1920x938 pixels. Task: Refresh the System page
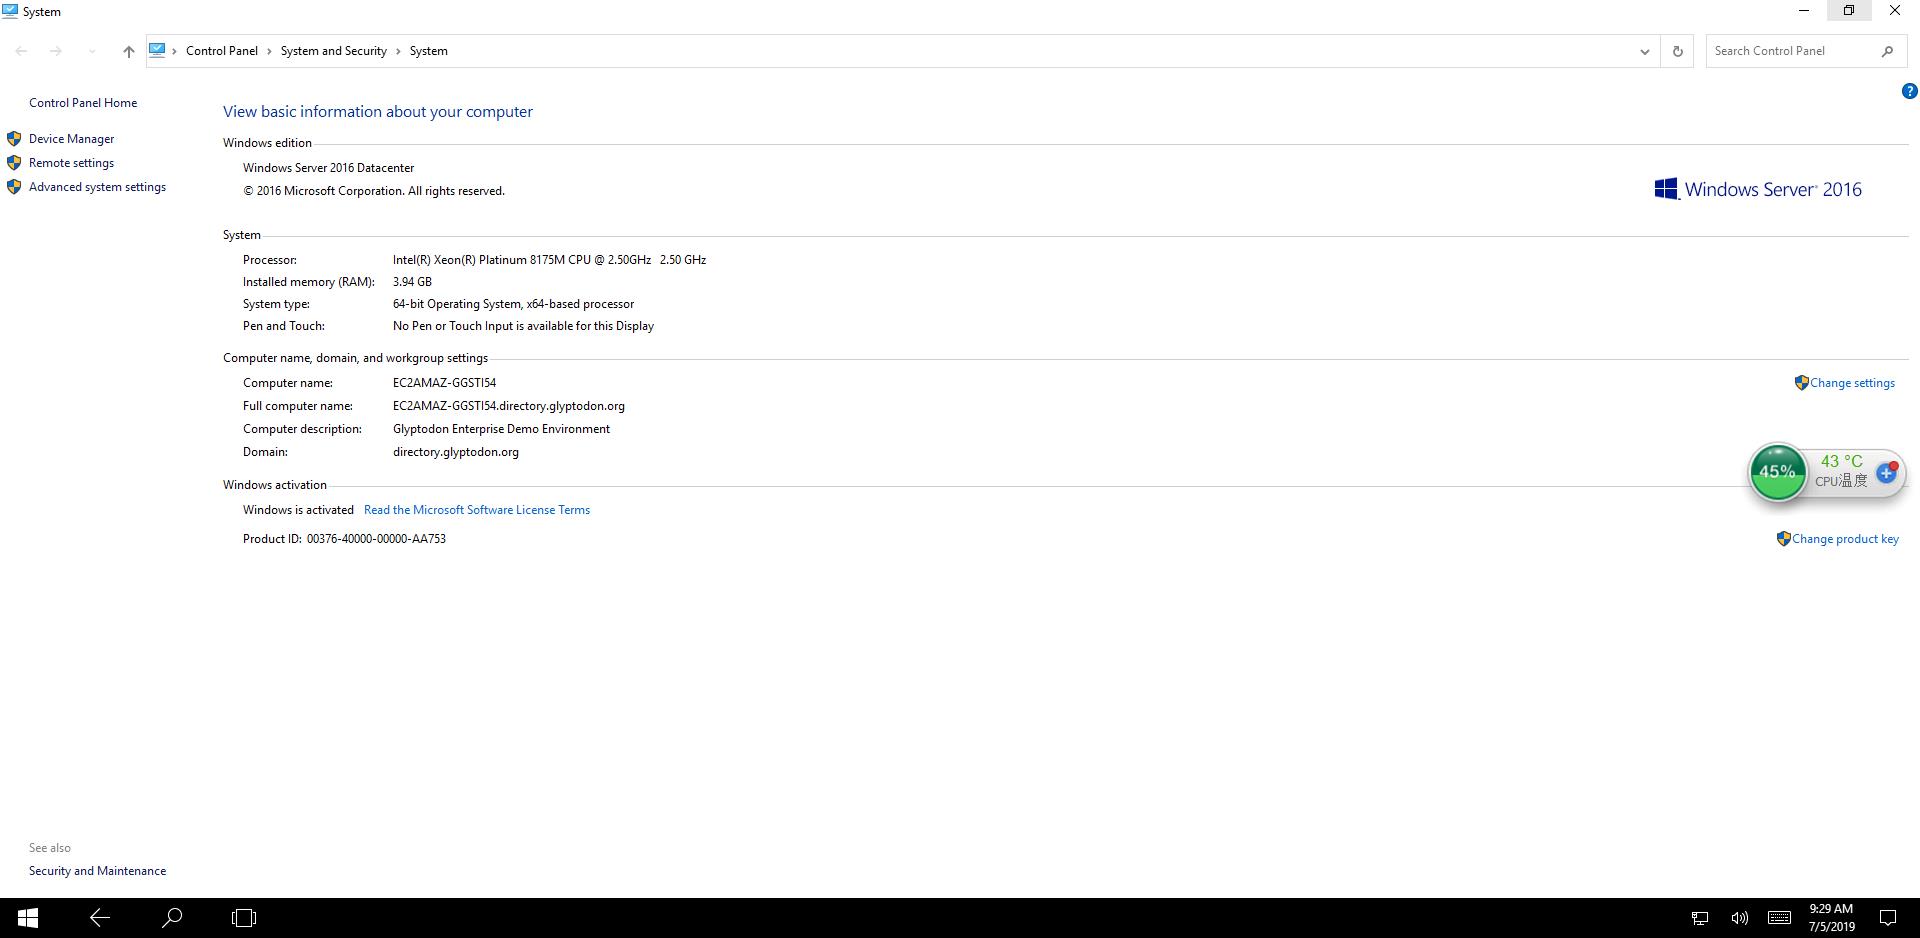(x=1677, y=51)
